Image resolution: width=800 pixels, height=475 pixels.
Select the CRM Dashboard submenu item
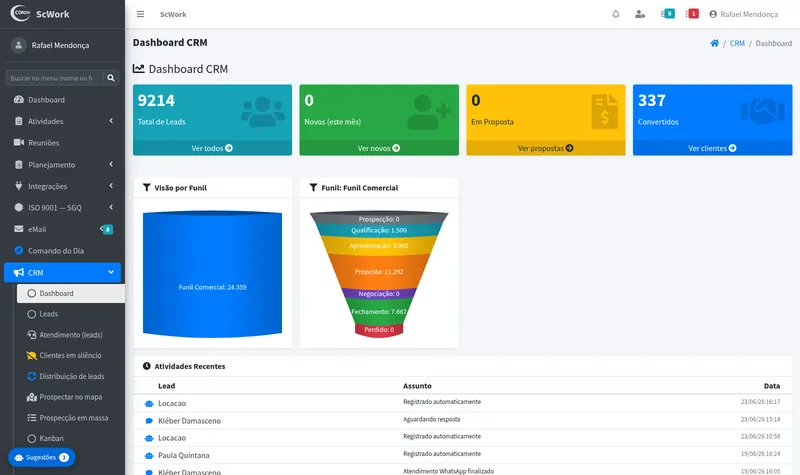point(70,293)
